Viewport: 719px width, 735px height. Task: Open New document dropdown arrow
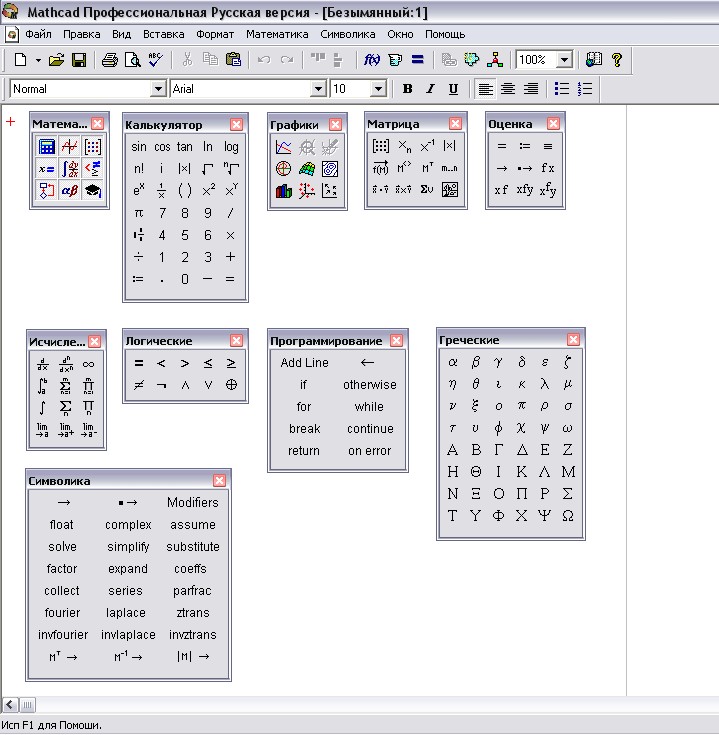point(38,60)
